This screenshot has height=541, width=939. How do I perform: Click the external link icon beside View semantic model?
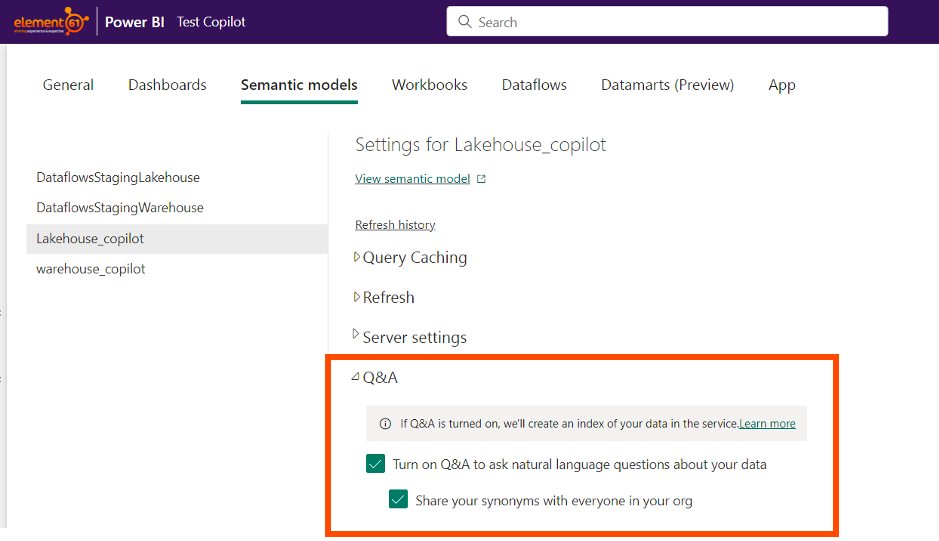pyautogui.click(x=481, y=179)
